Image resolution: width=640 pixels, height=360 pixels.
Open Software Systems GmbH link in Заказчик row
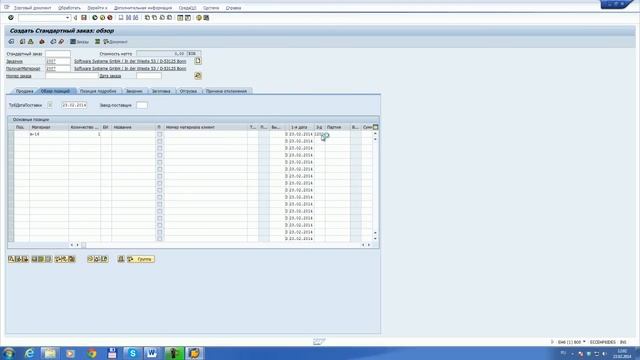130,61
